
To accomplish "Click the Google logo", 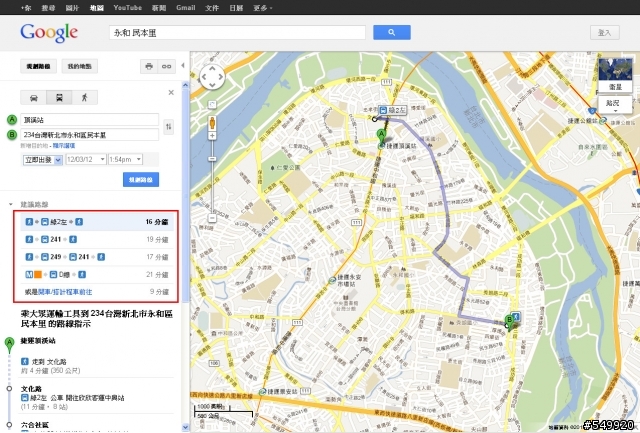I will [x=49, y=33].
